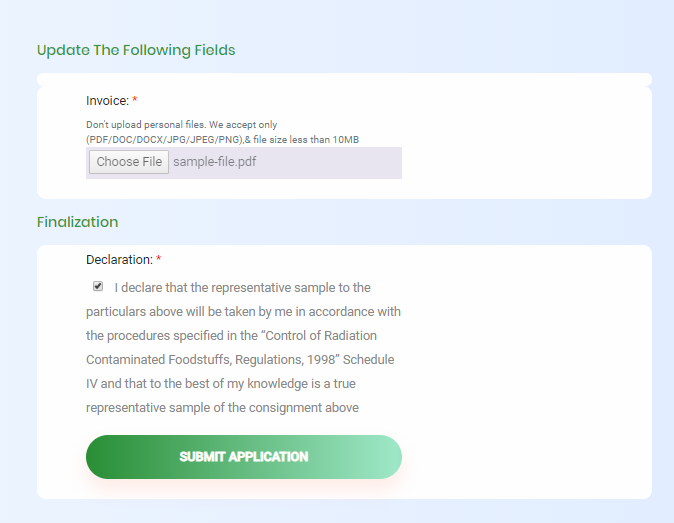
Task: Click the red asterisk beside Invoice
Action: (135, 100)
